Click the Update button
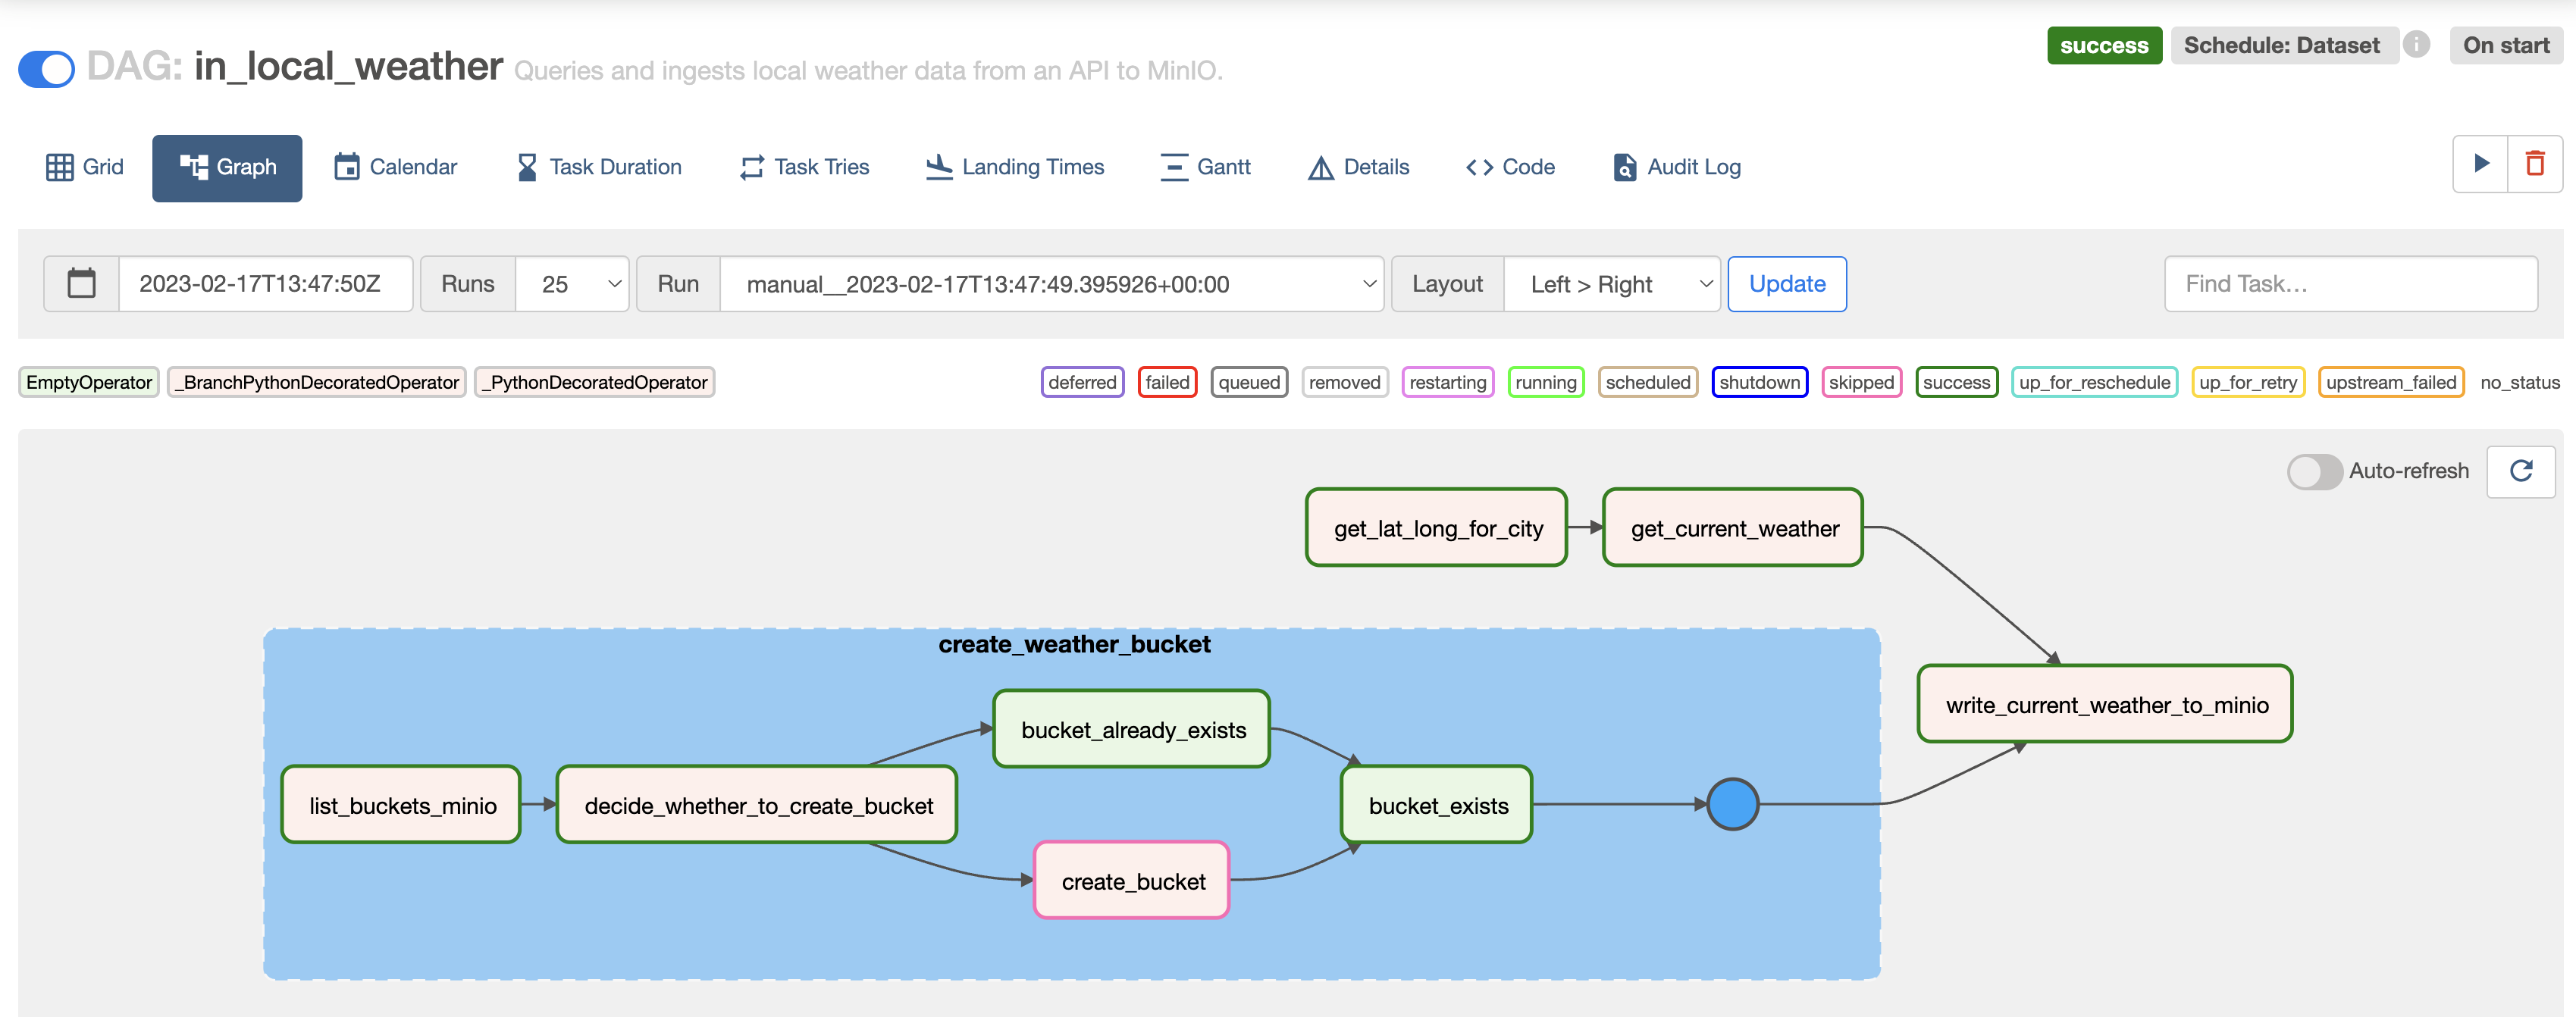Screen dimensions: 2576x1017 tap(1786, 284)
